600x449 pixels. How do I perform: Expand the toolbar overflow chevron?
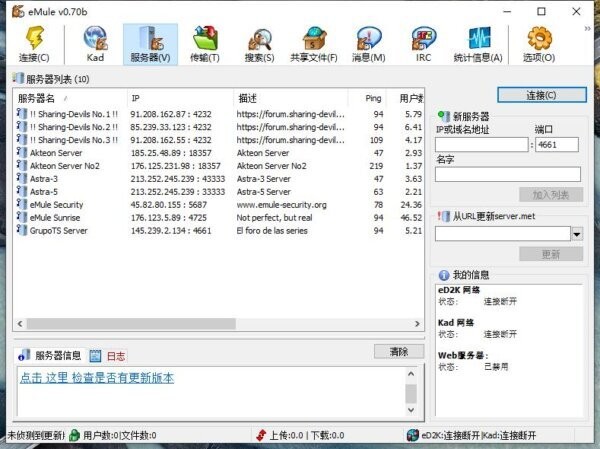pos(587,28)
